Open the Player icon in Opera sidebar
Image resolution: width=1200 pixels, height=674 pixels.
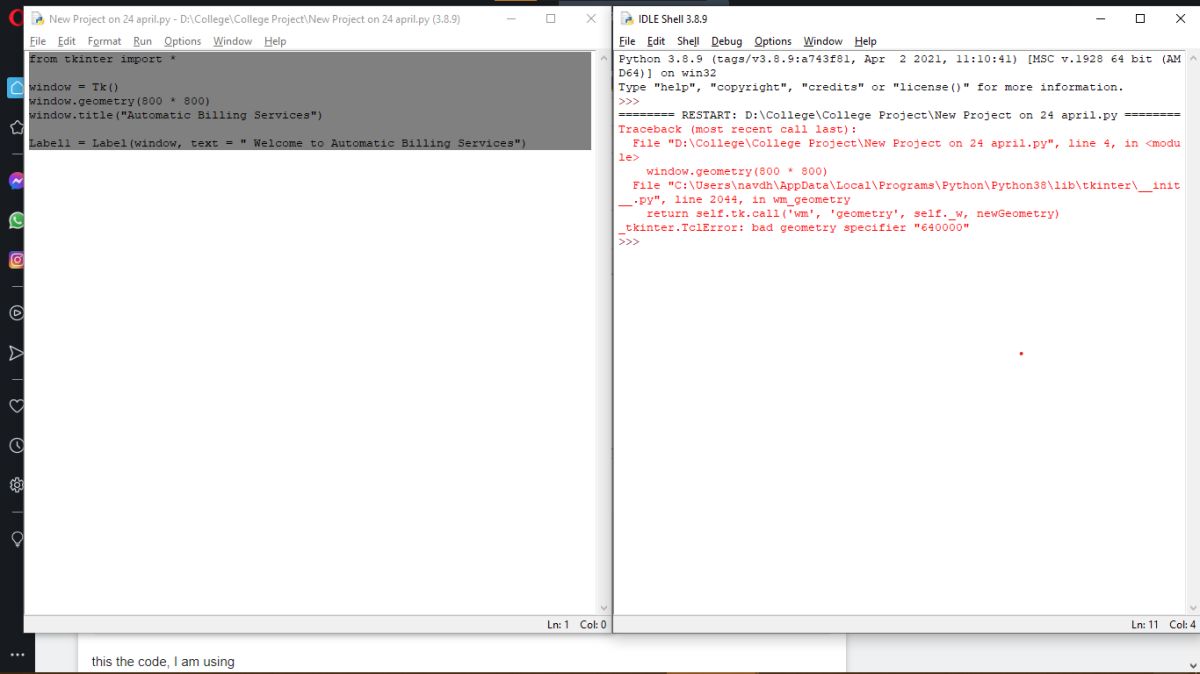point(16,312)
